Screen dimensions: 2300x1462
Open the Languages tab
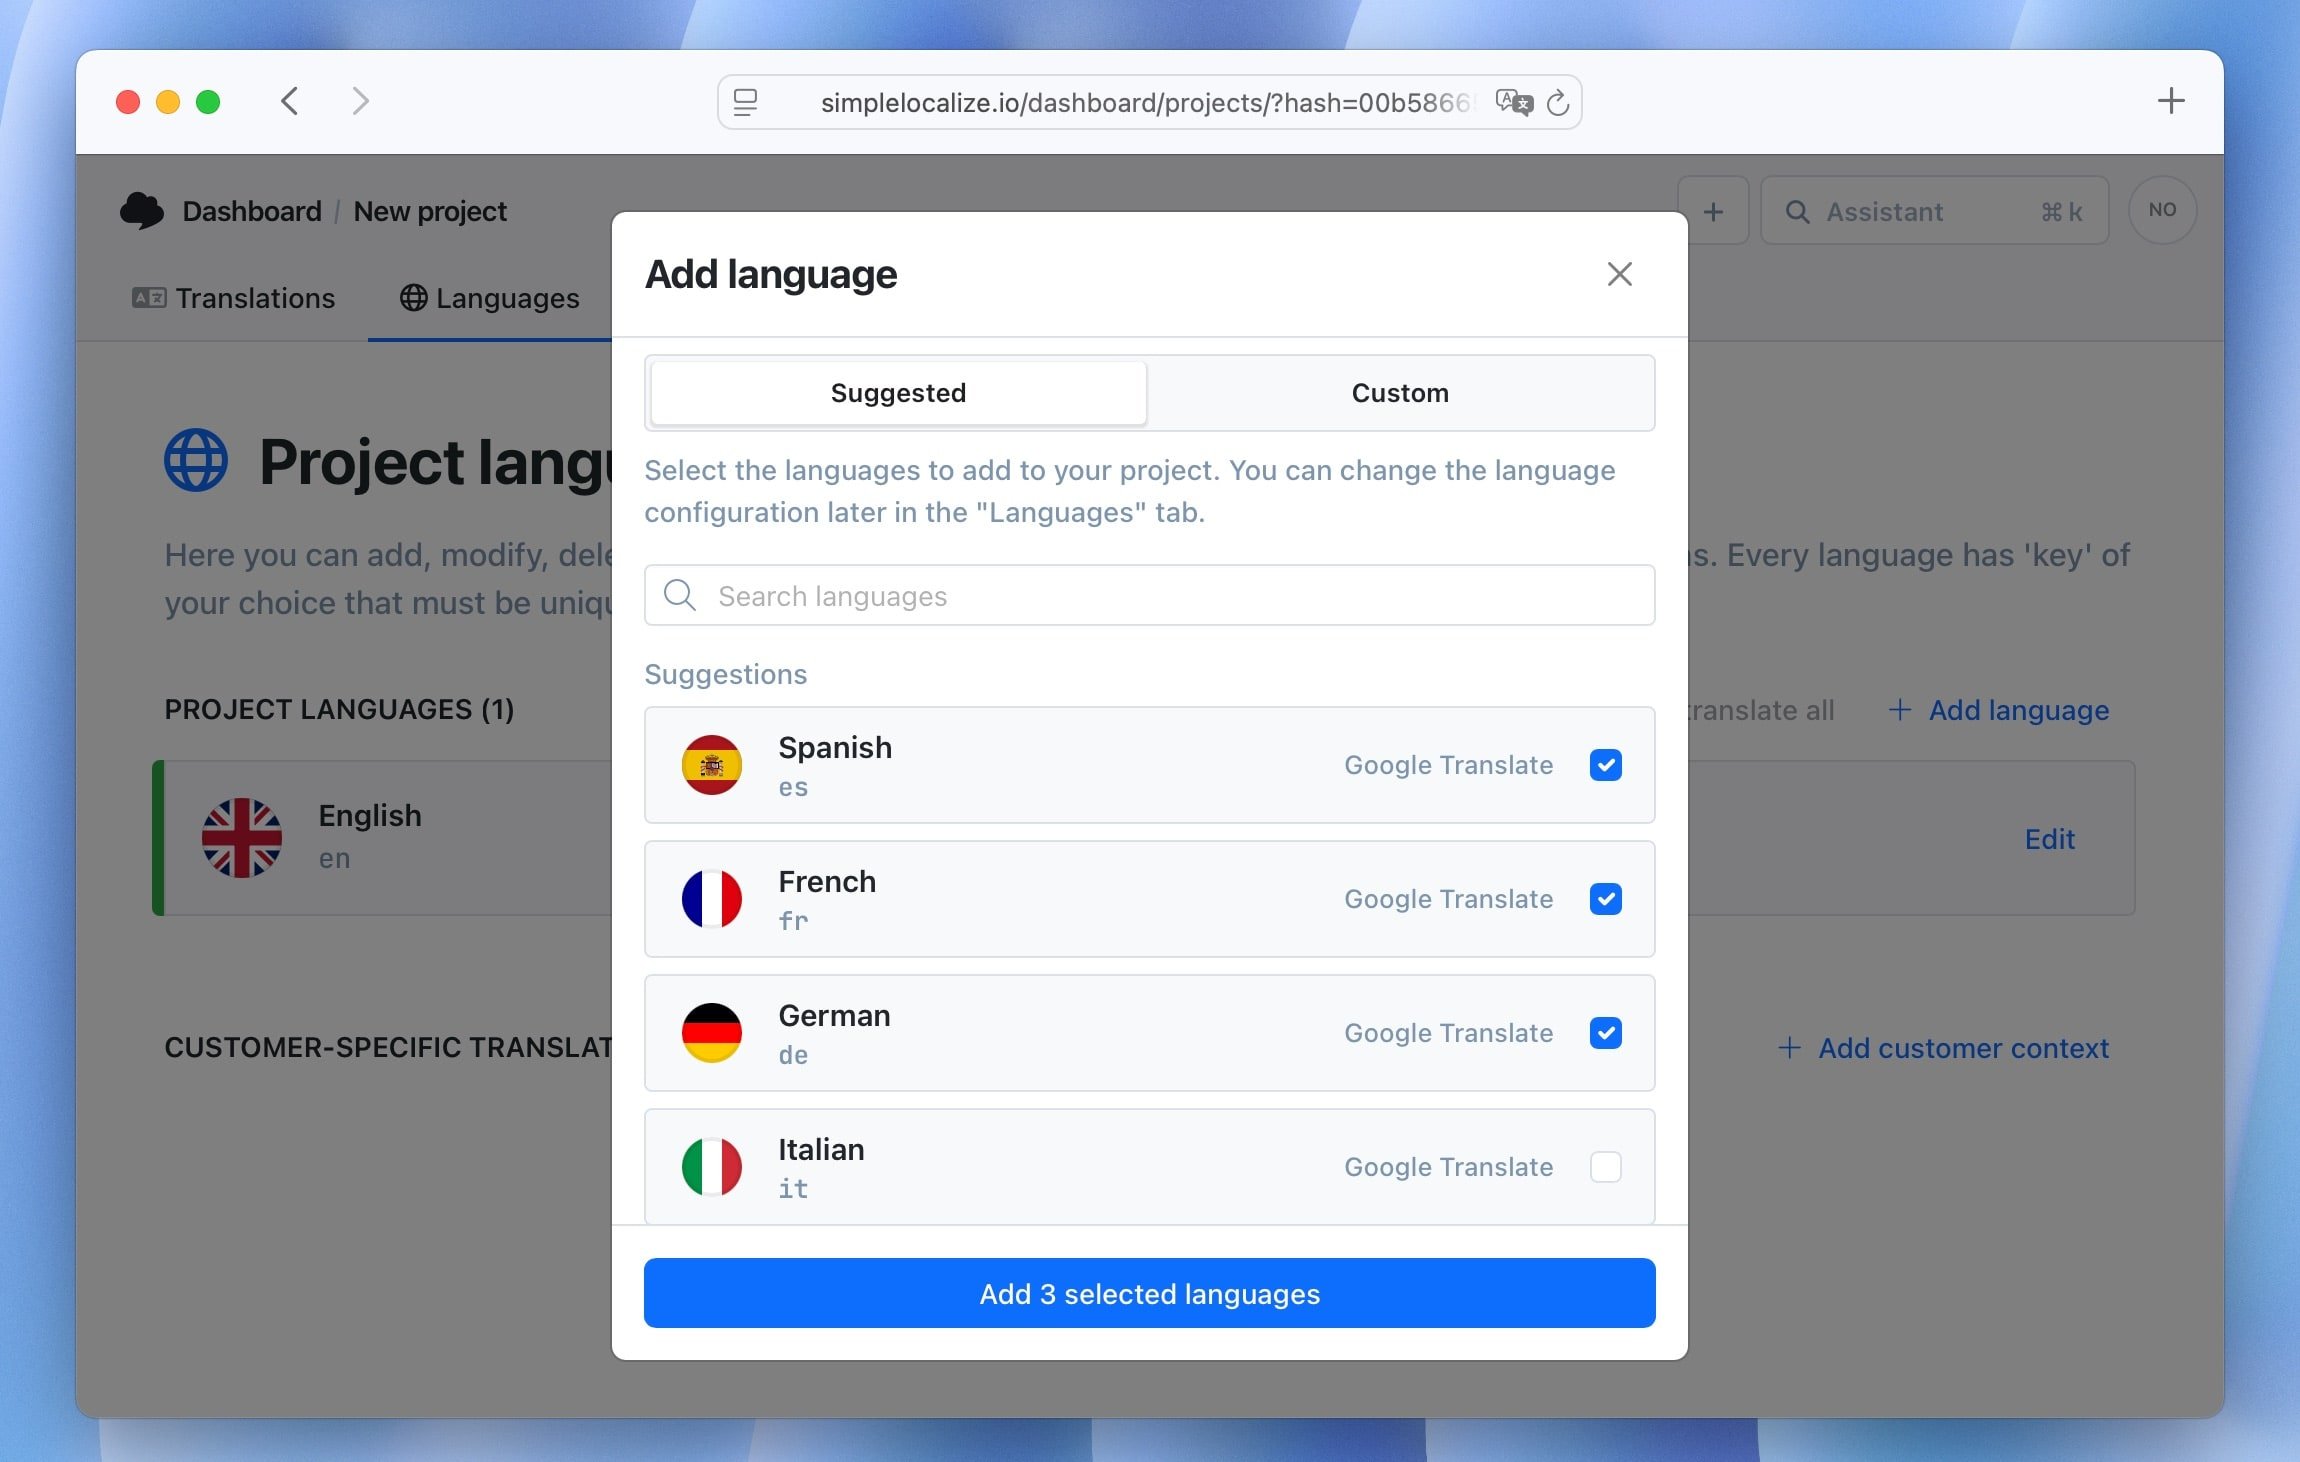pyautogui.click(x=489, y=298)
